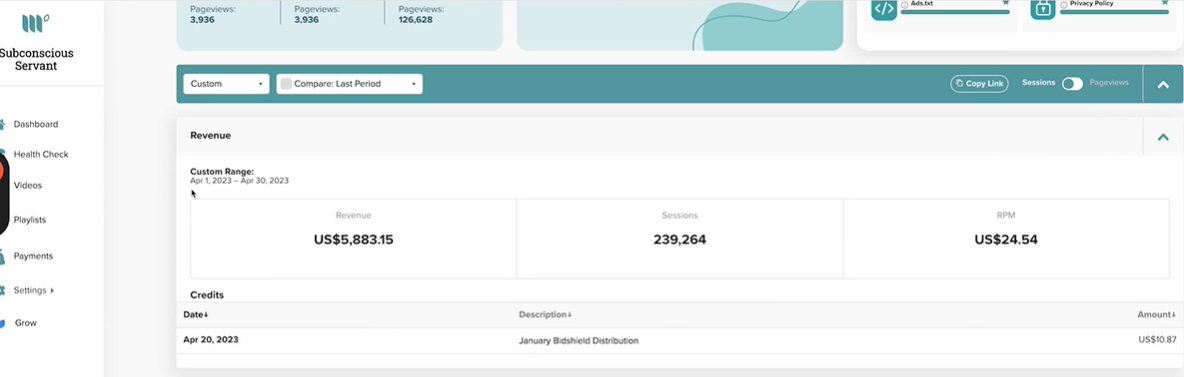This screenshot has height=377, width=1184.
Task: Click the info icon beside Ads.txt
Action: [905, 4]
